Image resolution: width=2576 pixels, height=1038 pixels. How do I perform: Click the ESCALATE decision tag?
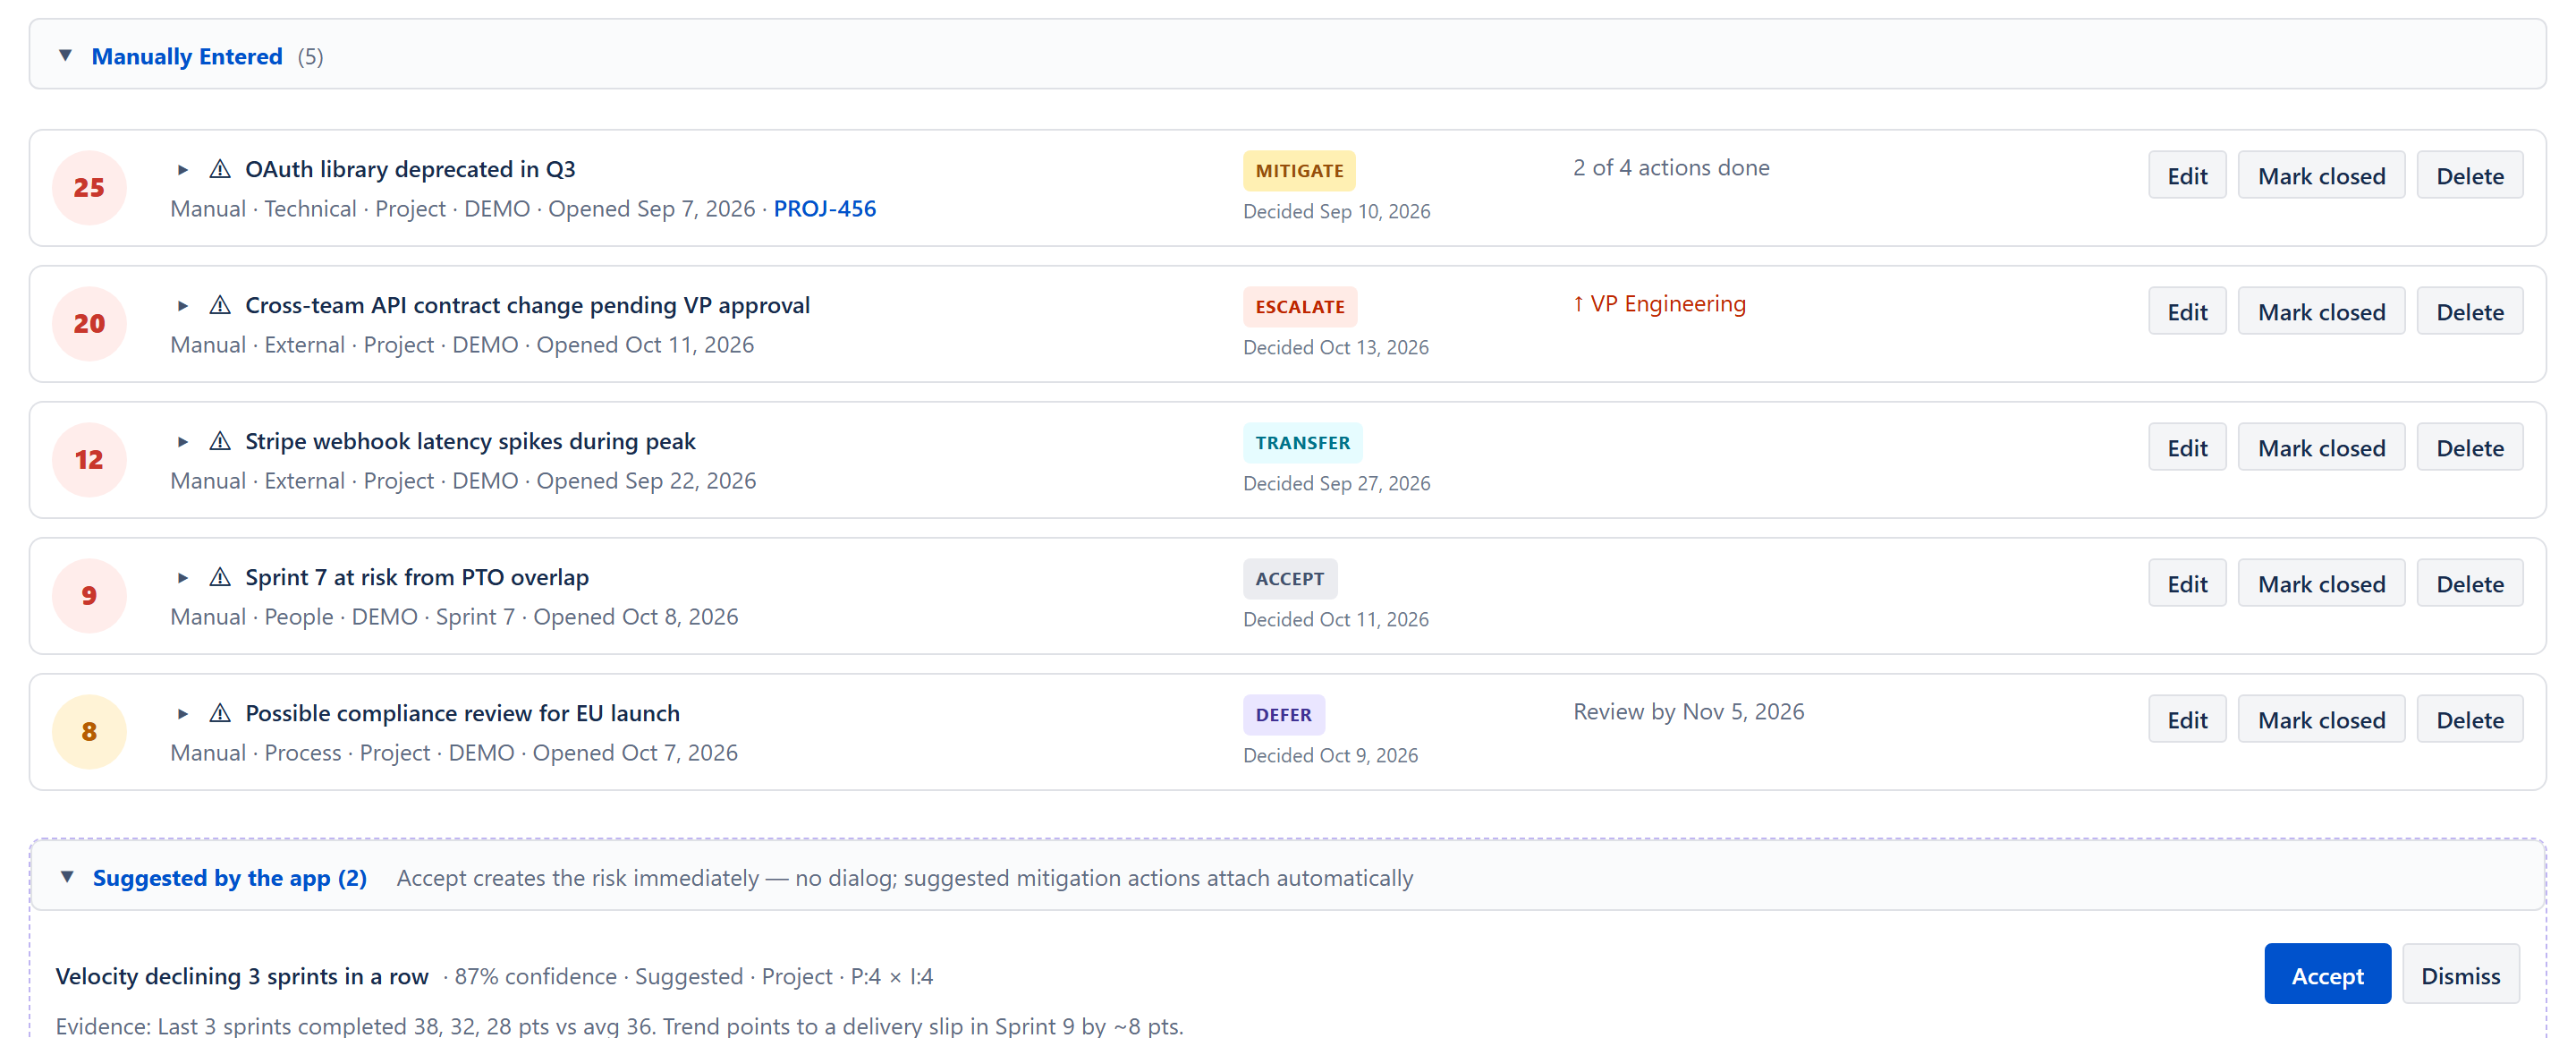(x=1300, y=307)
